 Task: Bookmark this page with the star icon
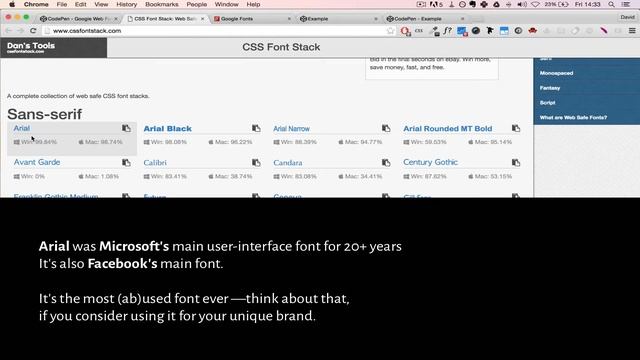point(391,31)
